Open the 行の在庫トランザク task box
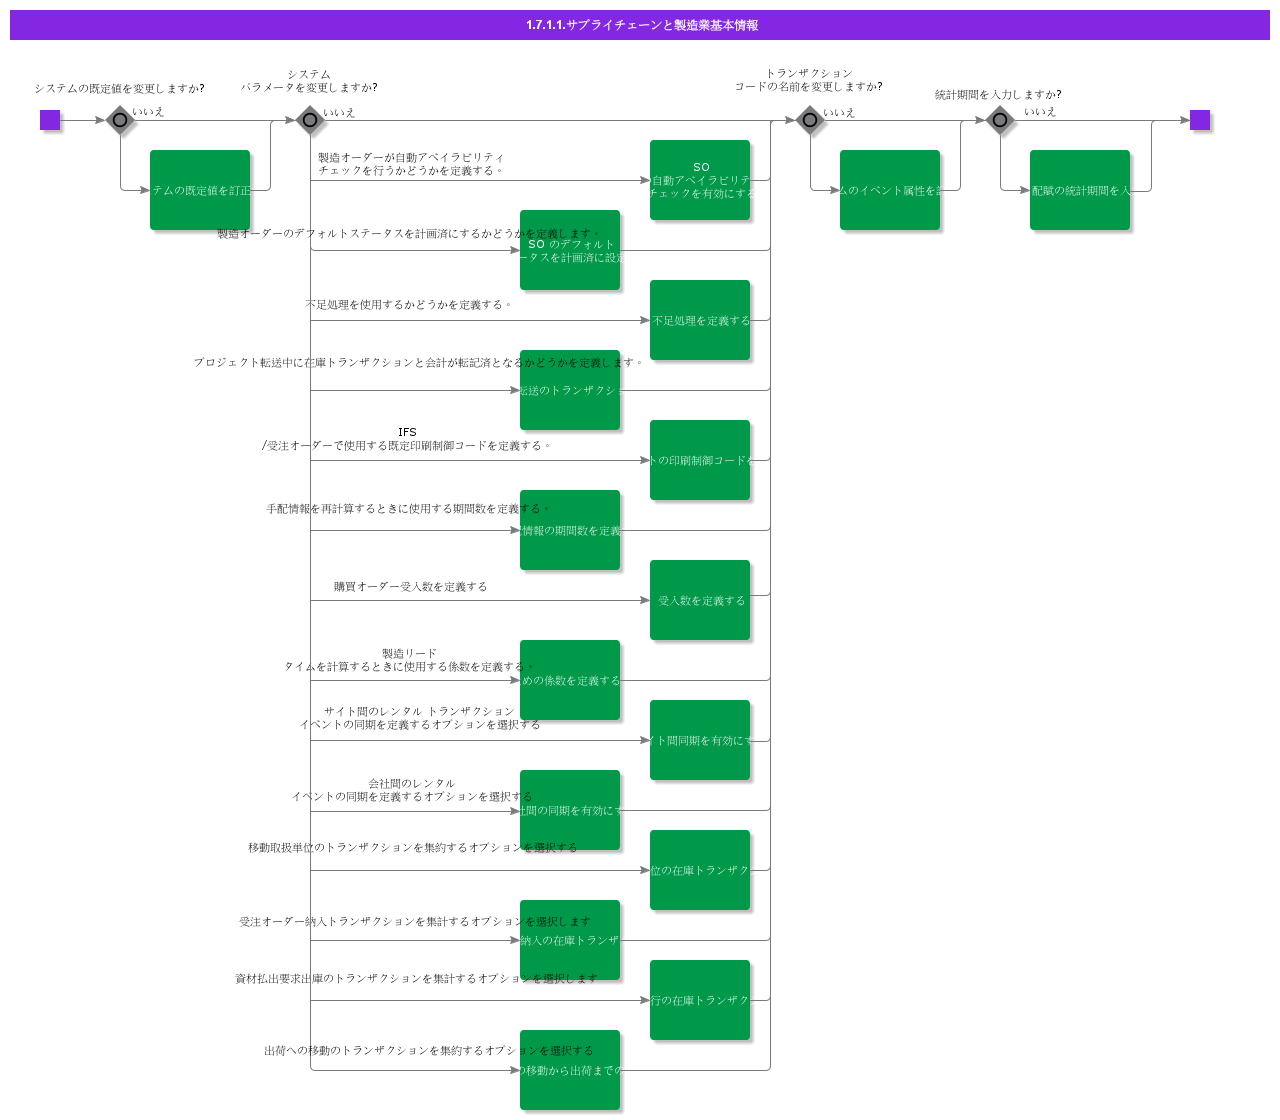This screenshot has width=1280, height=1120. (x=700, y=1000)
